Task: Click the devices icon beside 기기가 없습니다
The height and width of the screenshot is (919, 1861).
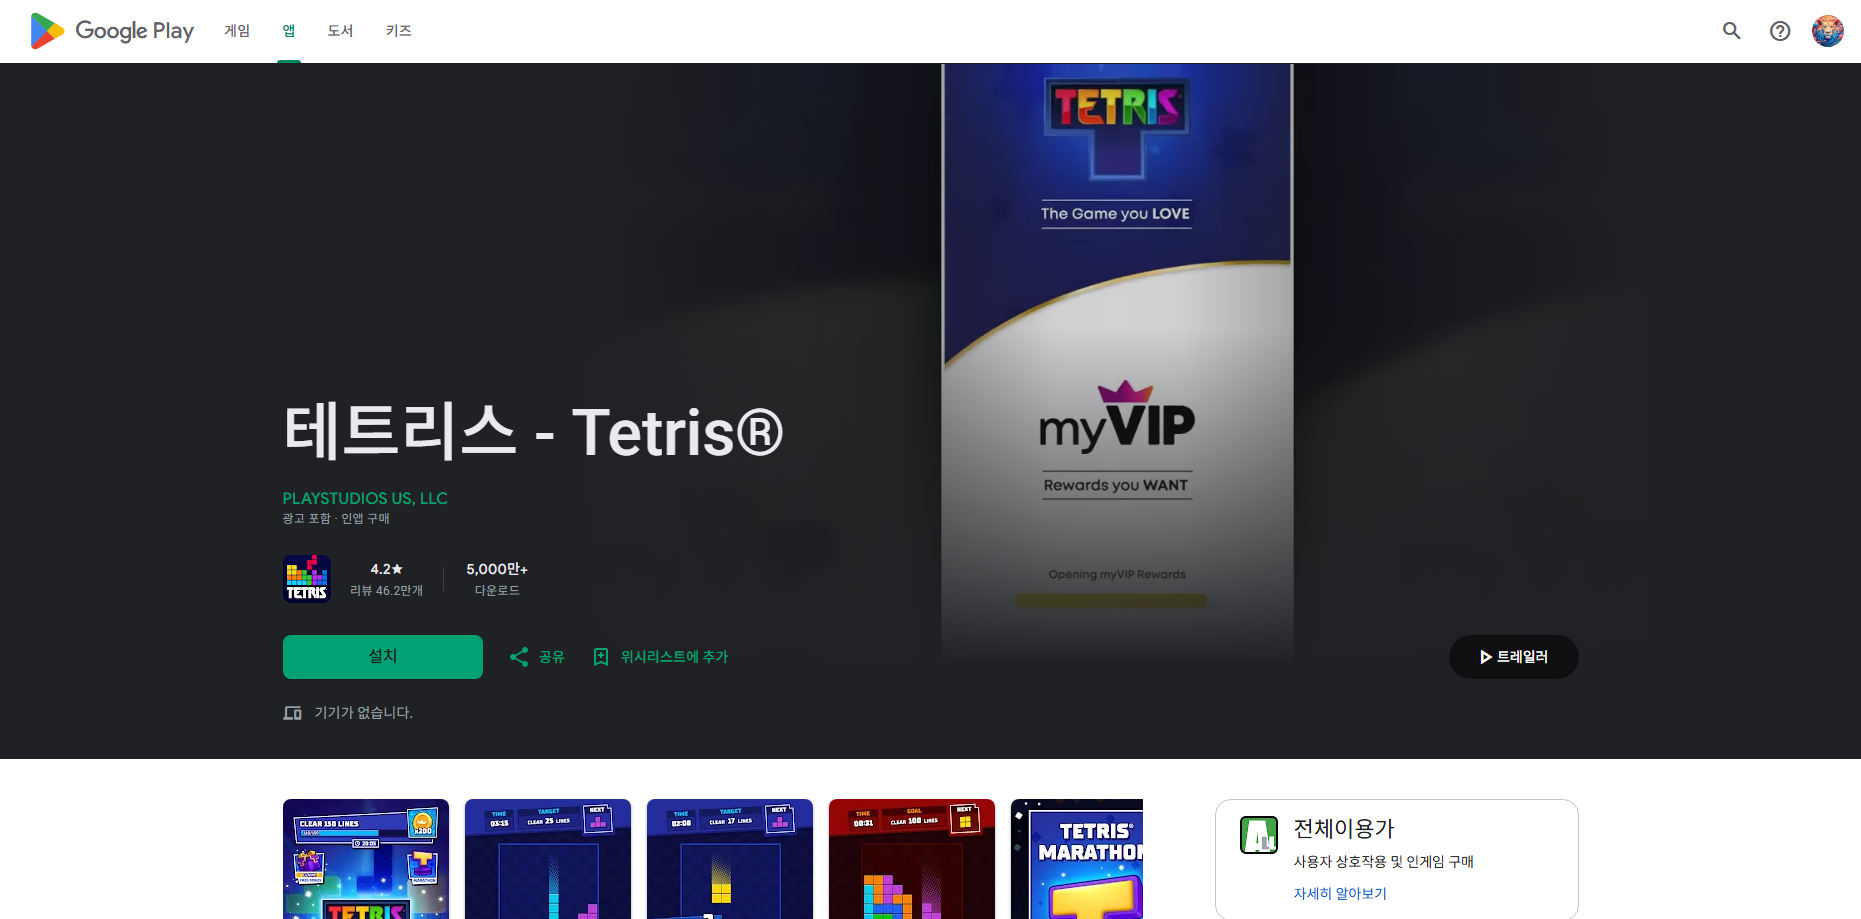Action: (293, 713)
